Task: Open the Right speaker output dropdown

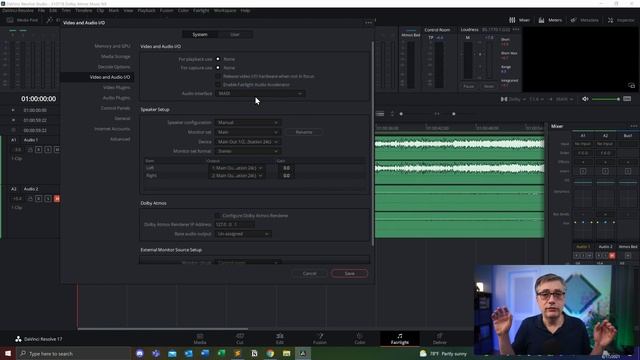Action: click(x=237, y=176)
